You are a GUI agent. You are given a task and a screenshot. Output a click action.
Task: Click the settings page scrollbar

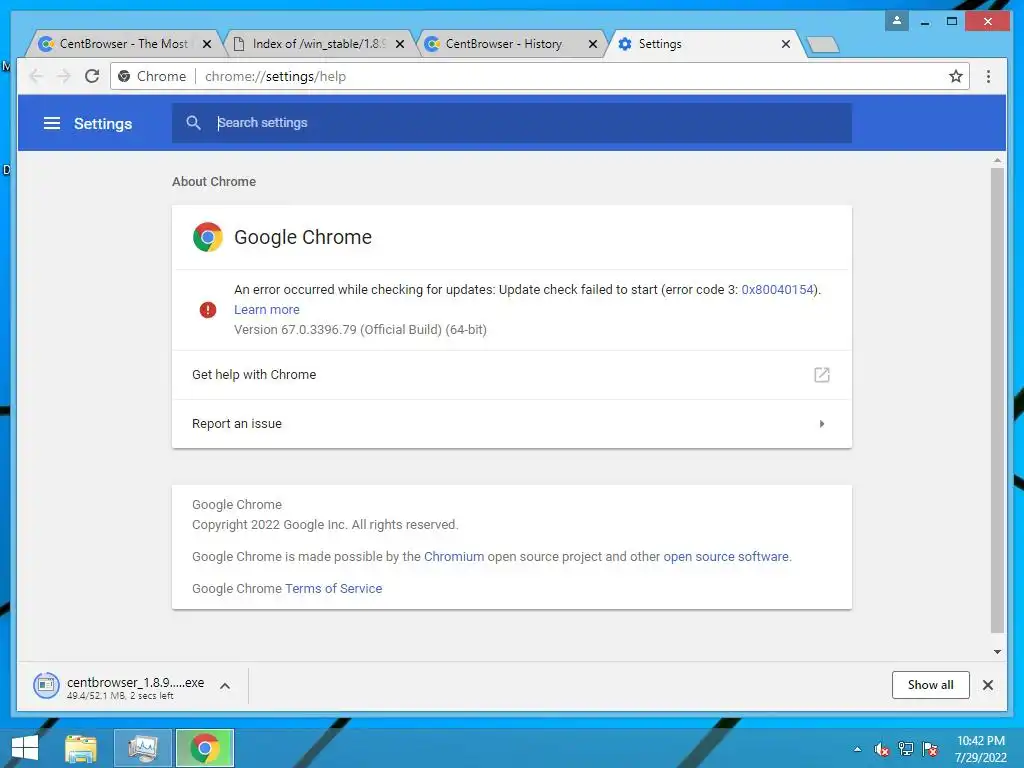tap(997, 400)
